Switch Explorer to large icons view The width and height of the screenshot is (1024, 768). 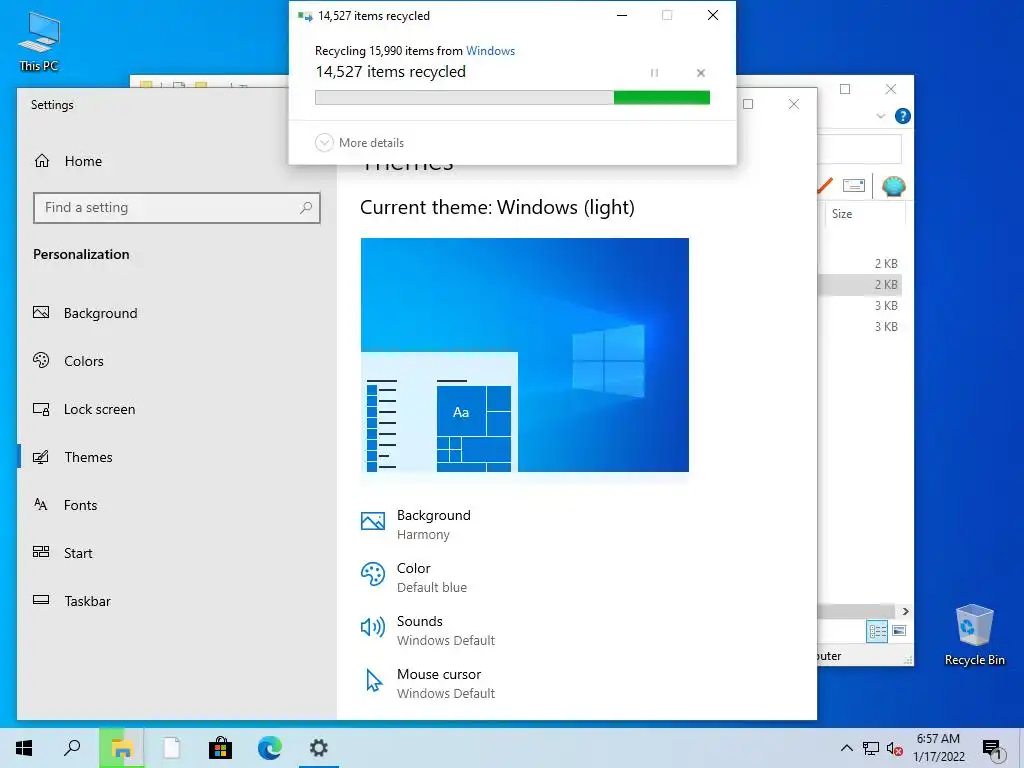pyautogui.click(x=899, y=631)
